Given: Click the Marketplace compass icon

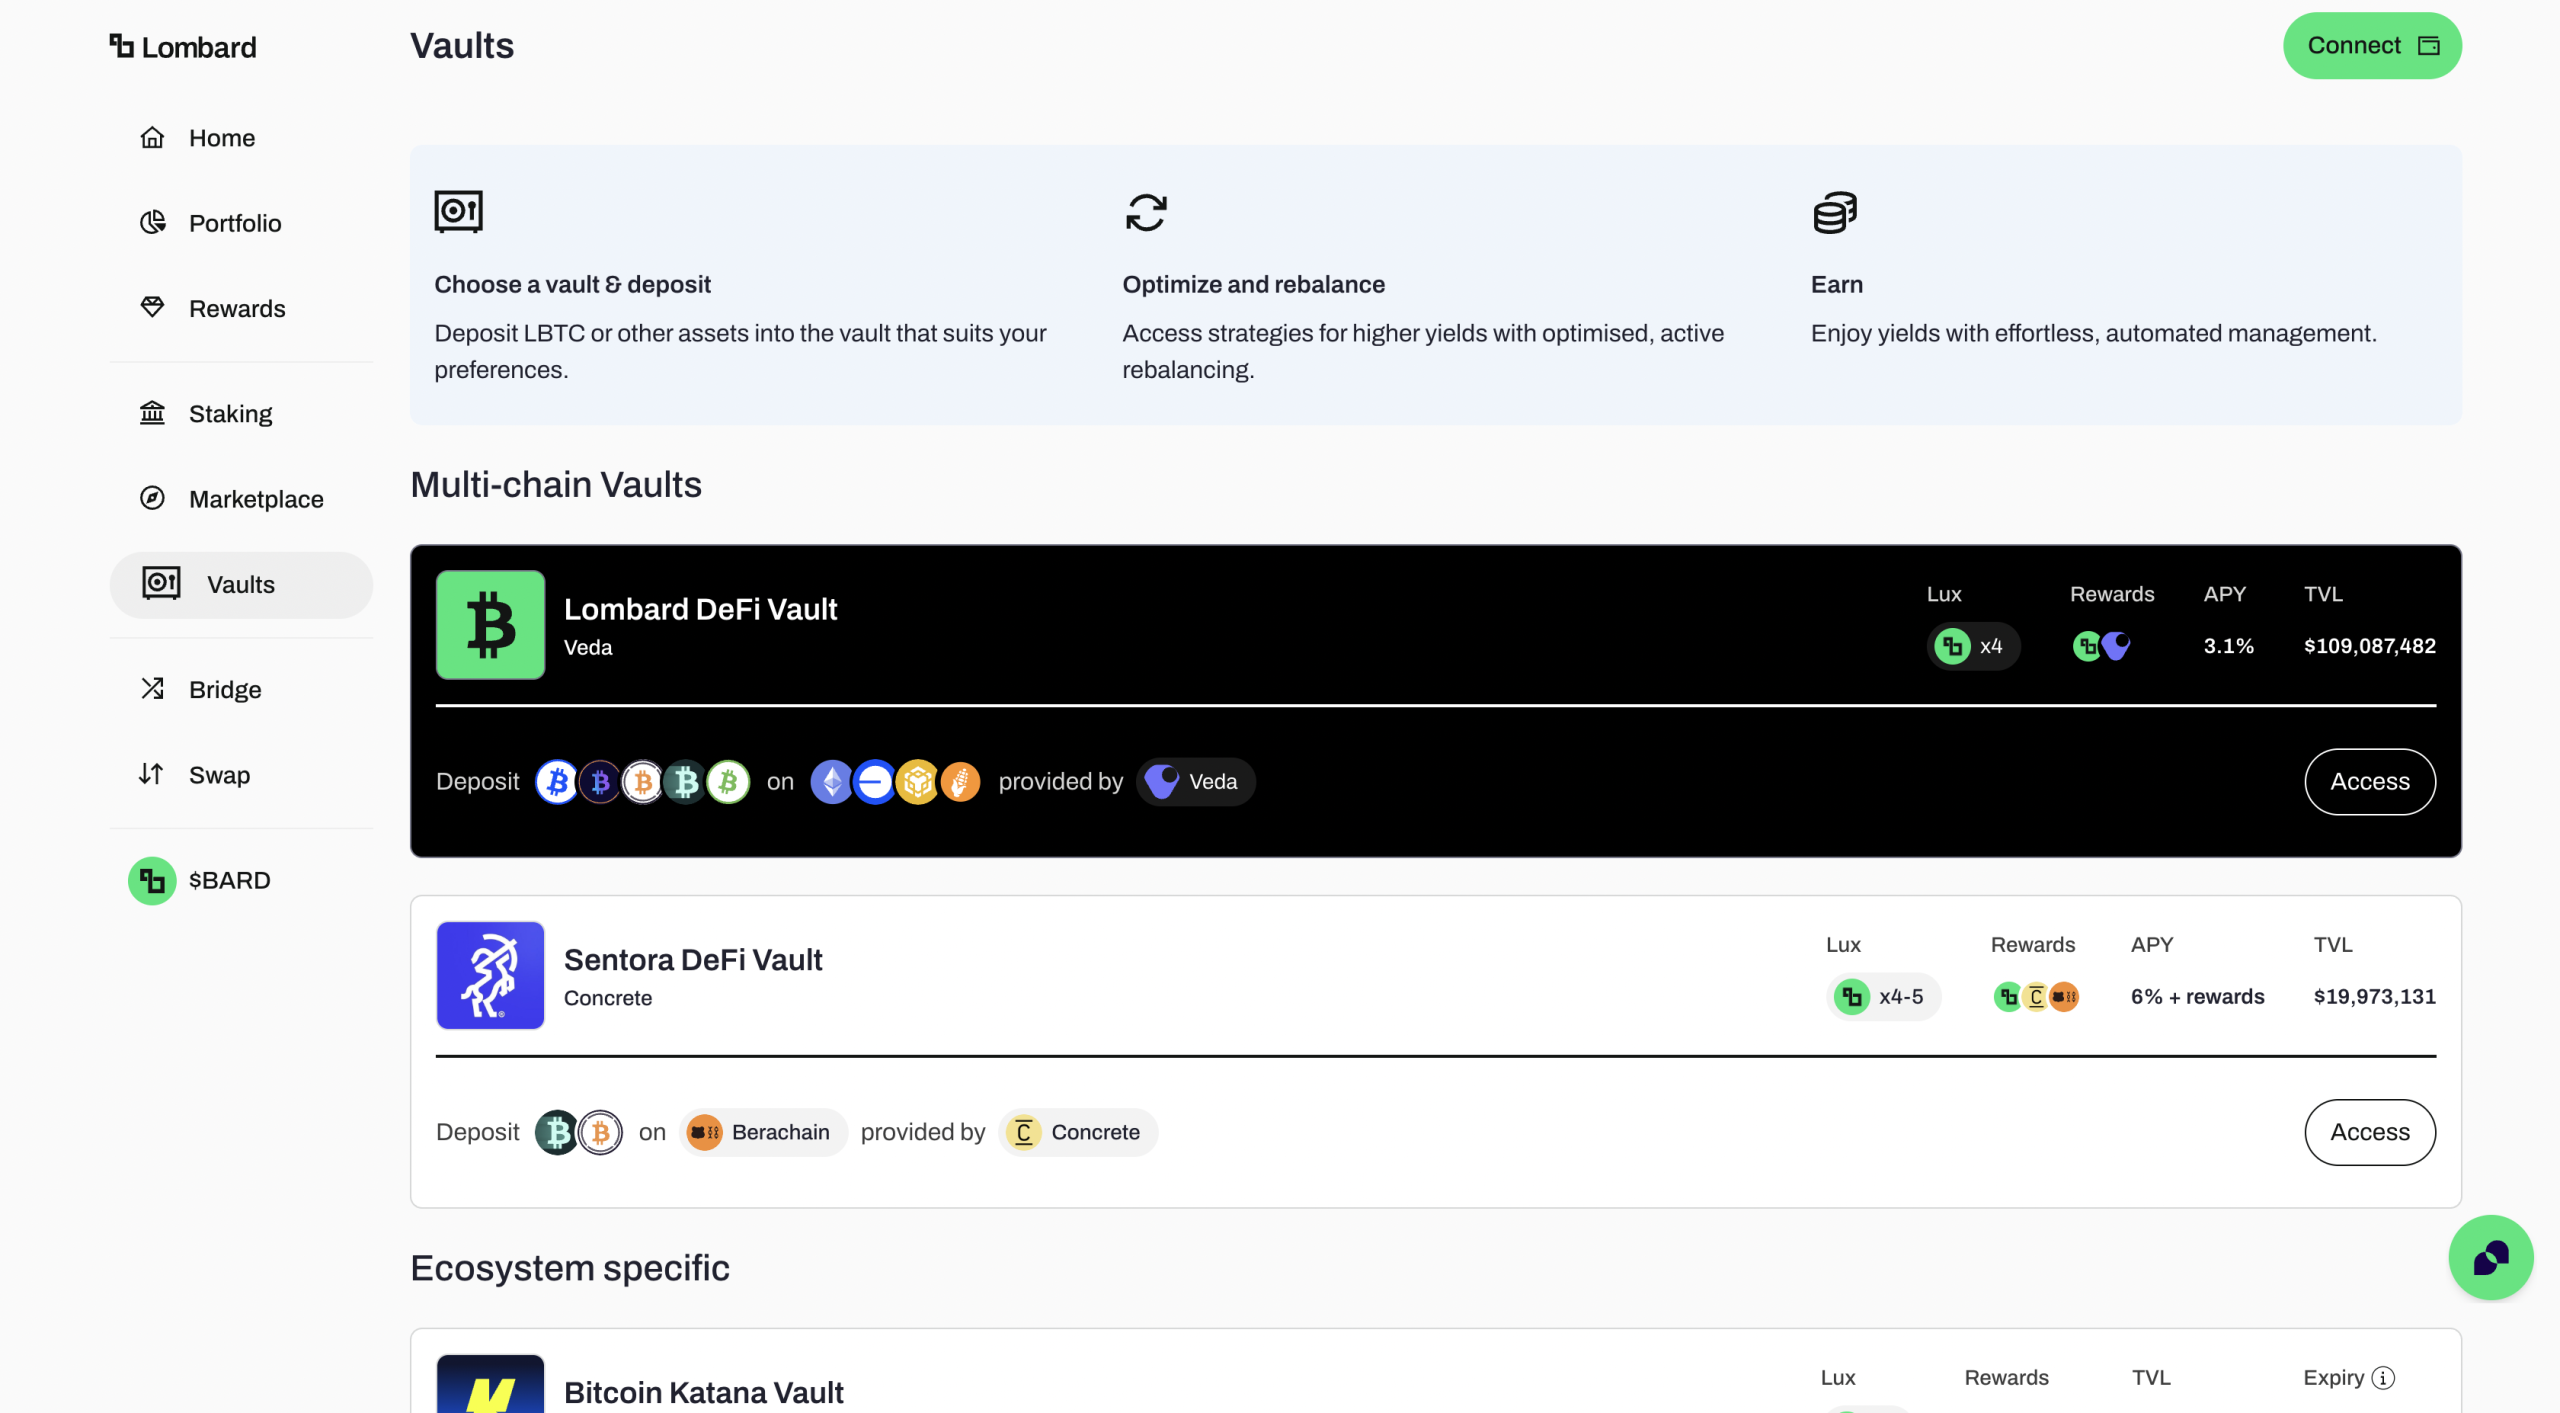Looking at the screenshot, I should pyautogui.click(x=152, y=498).
